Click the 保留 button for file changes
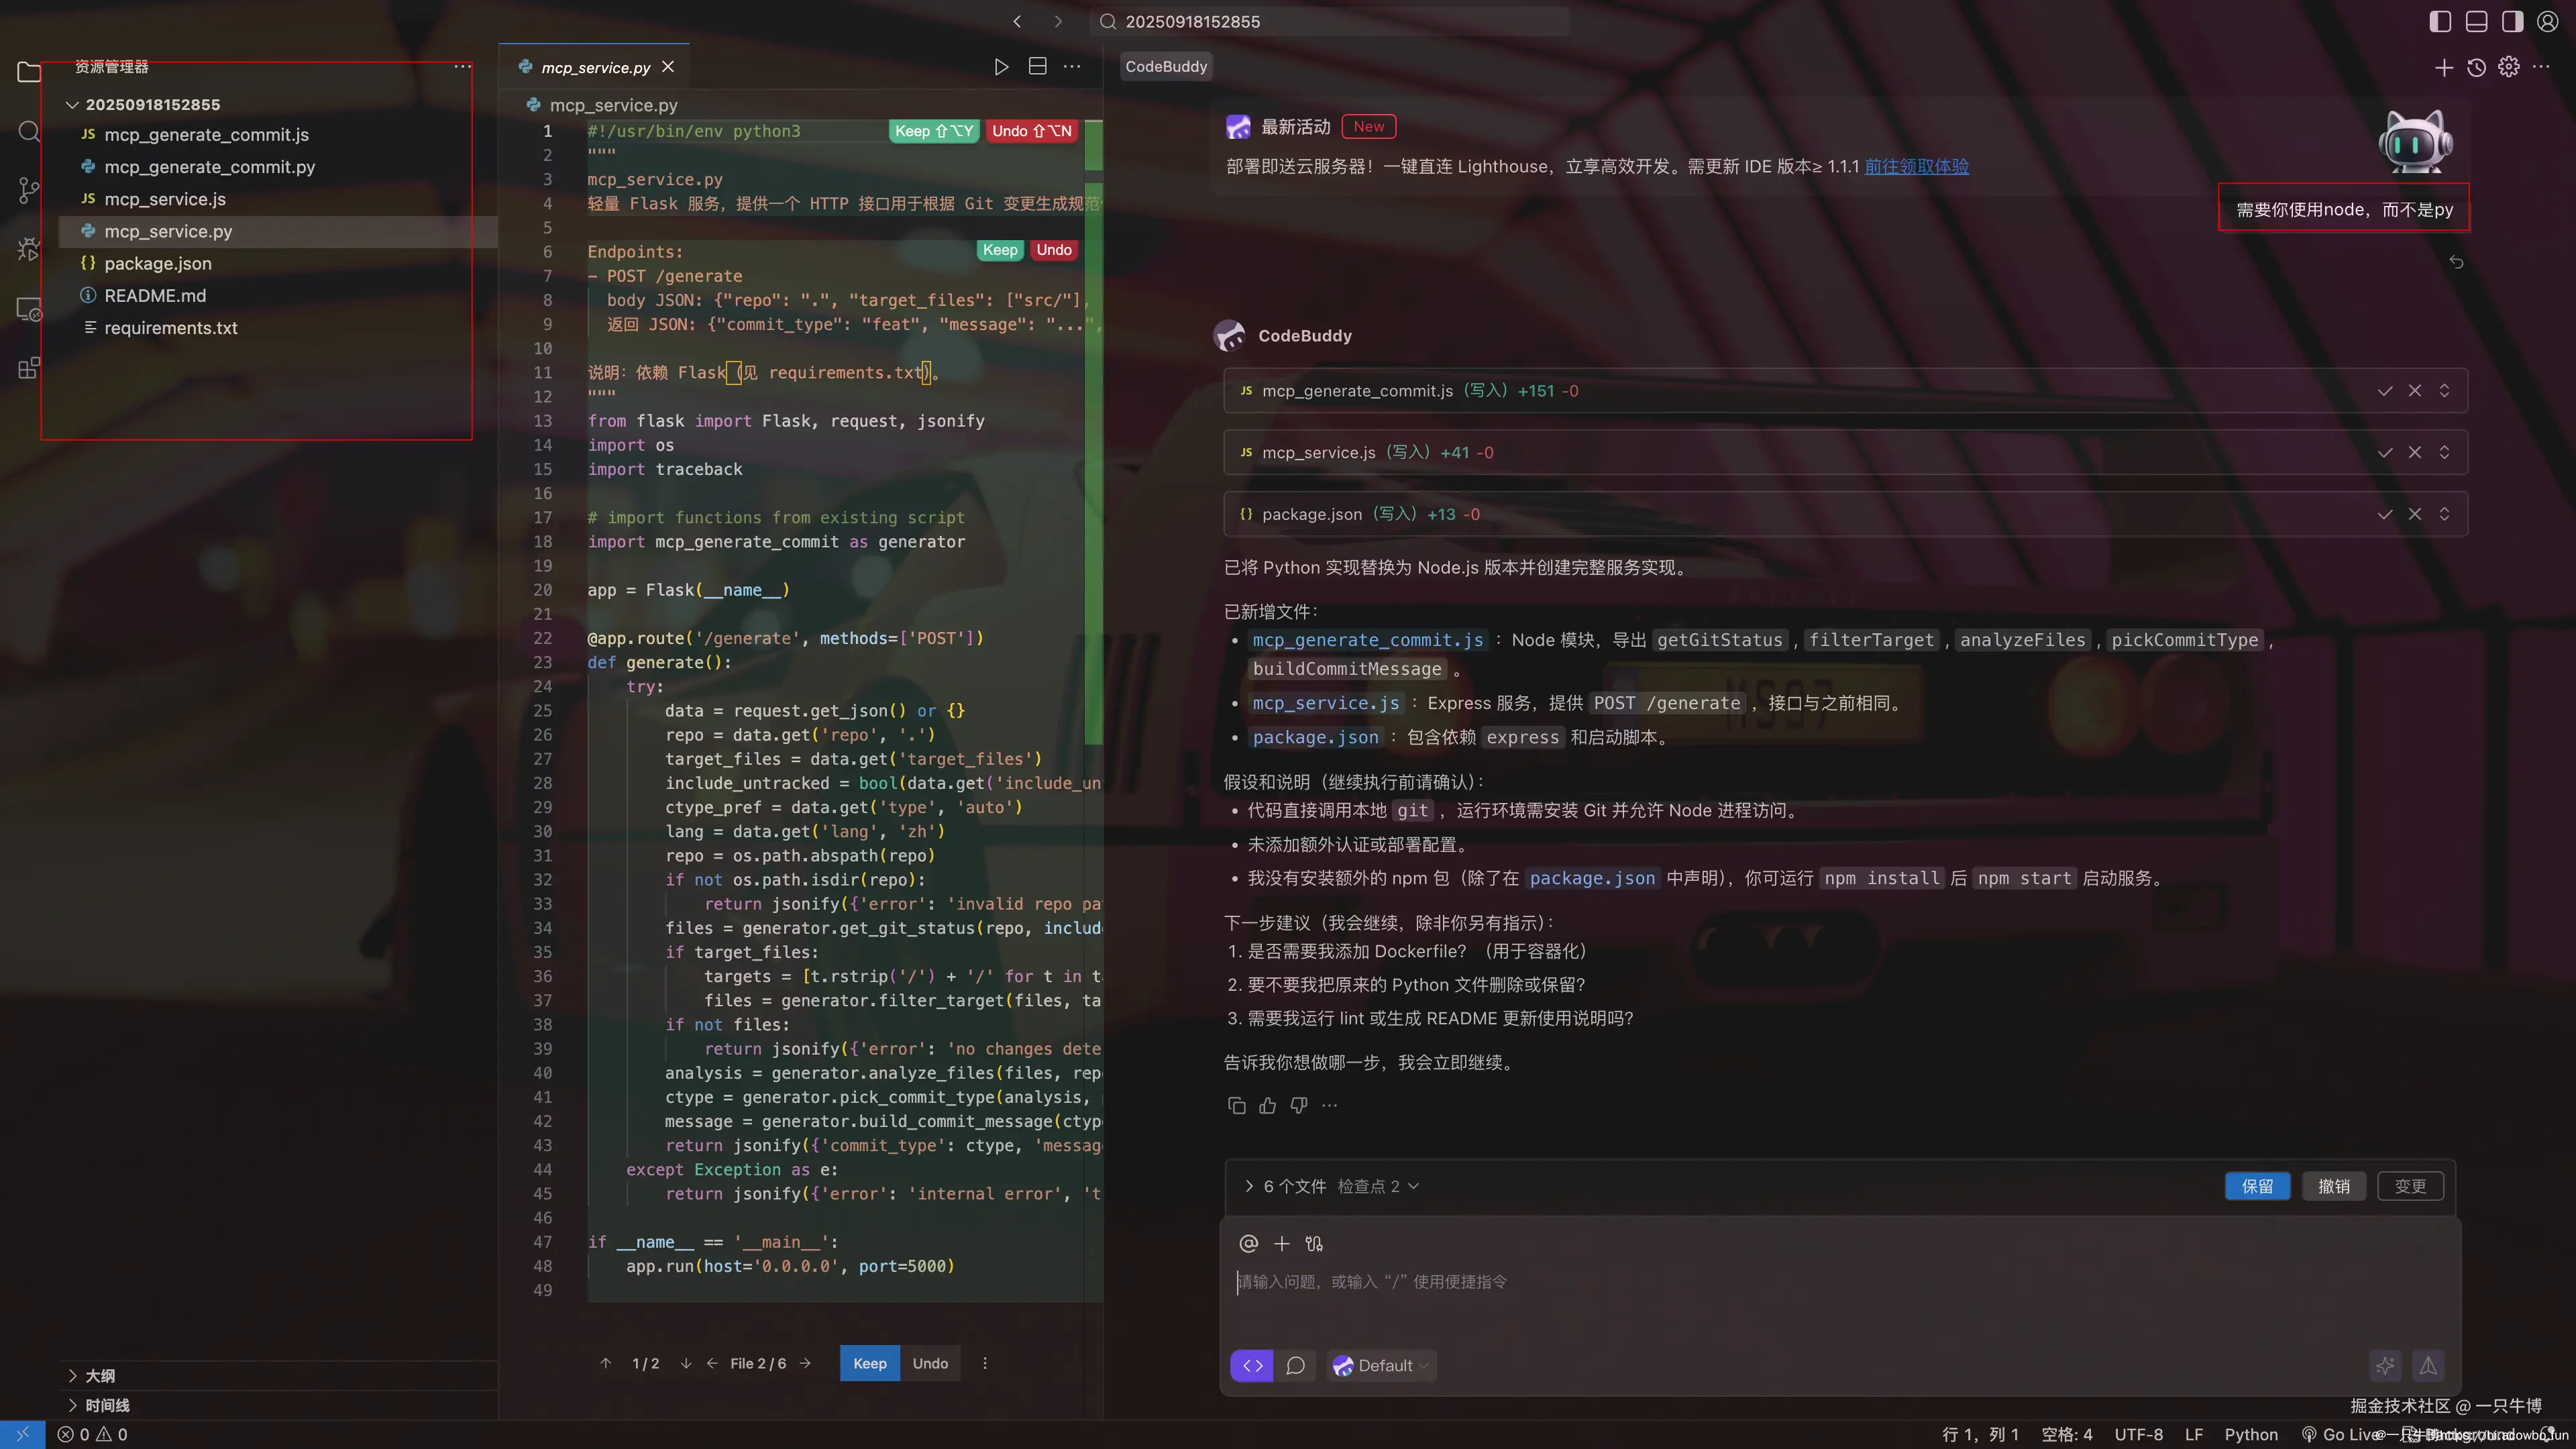 (2257, 1186)
